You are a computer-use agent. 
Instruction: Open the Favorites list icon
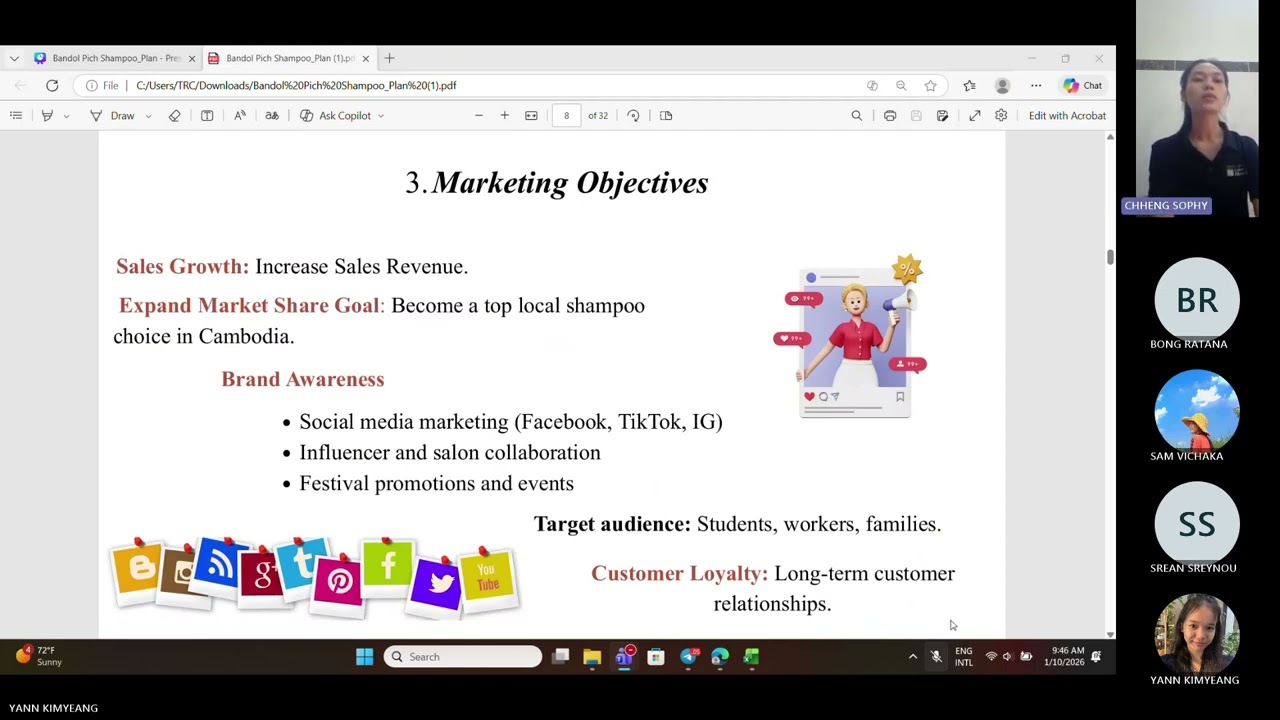coord(969,86)
